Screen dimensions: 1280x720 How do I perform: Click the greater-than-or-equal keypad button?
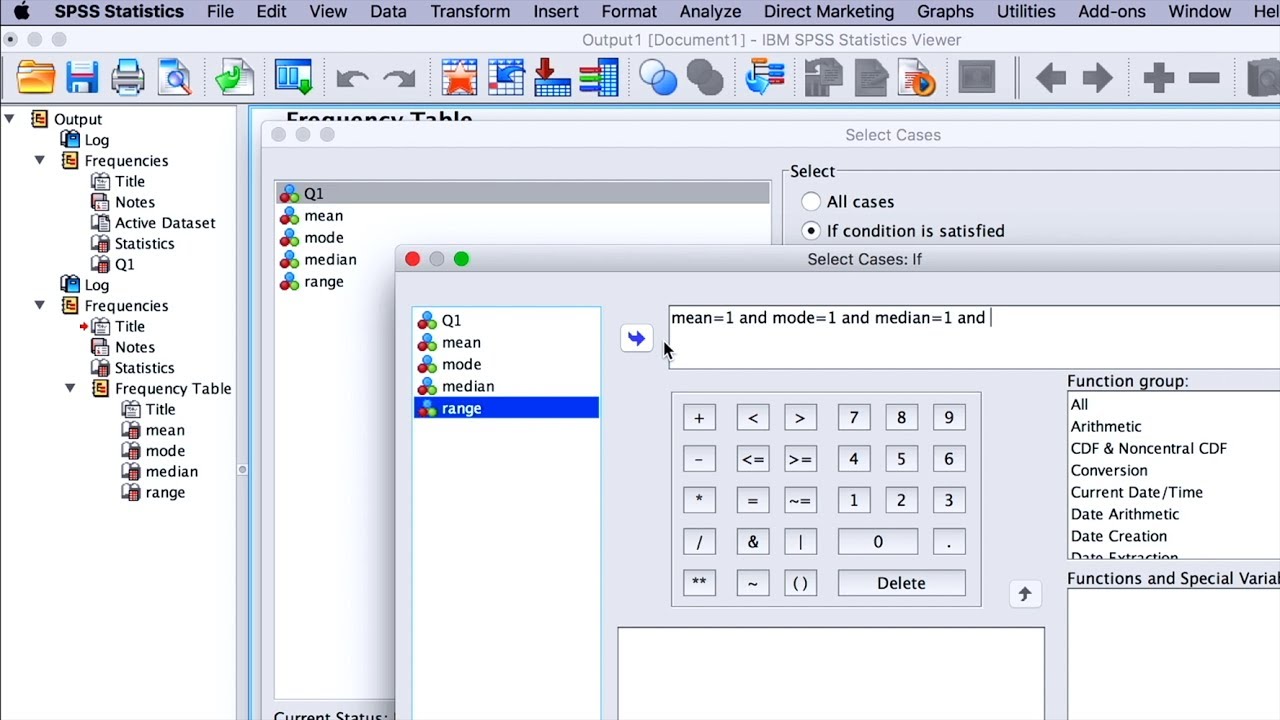pos(800,460)
